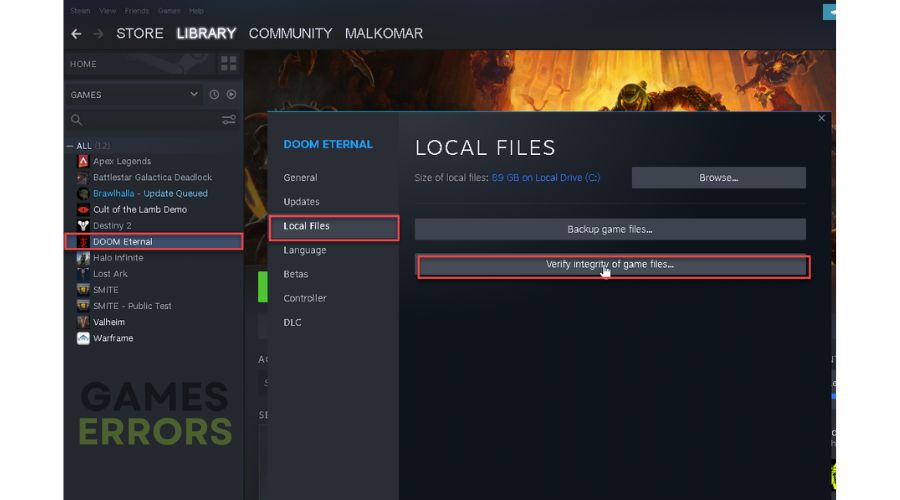Viewport: 900px width, 500px height.
Task: Toggle the ready-to-play filter icon
Action: pos(231,94)
